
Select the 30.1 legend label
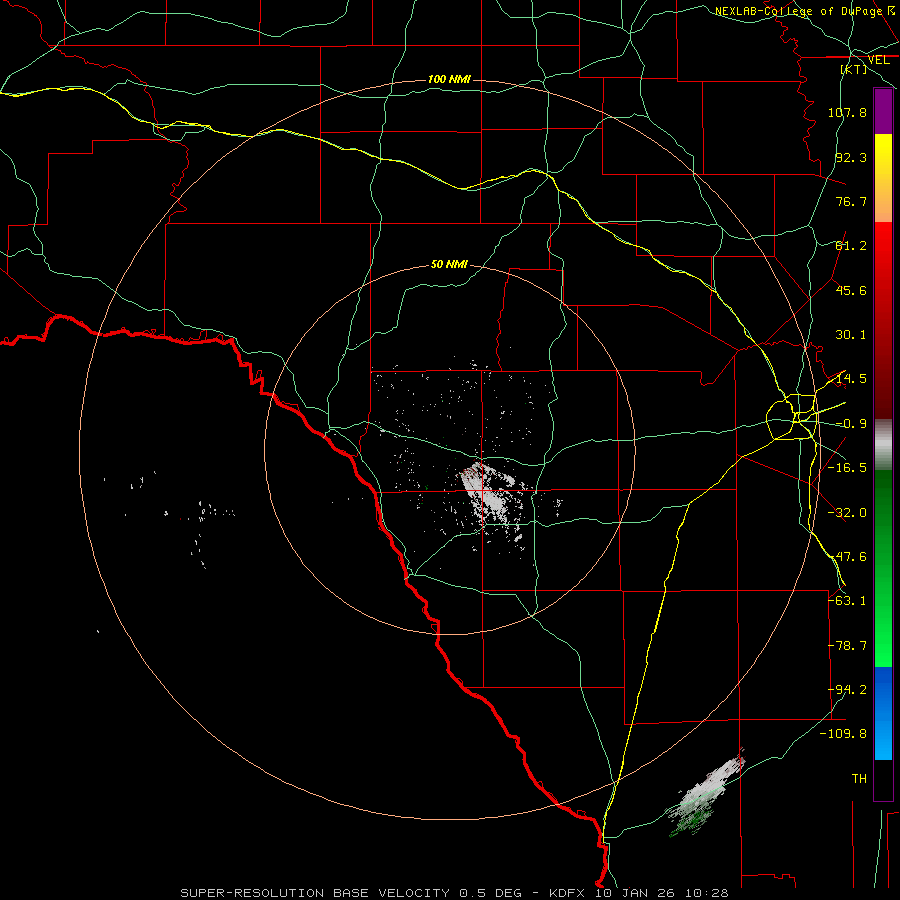pos(851,335)
